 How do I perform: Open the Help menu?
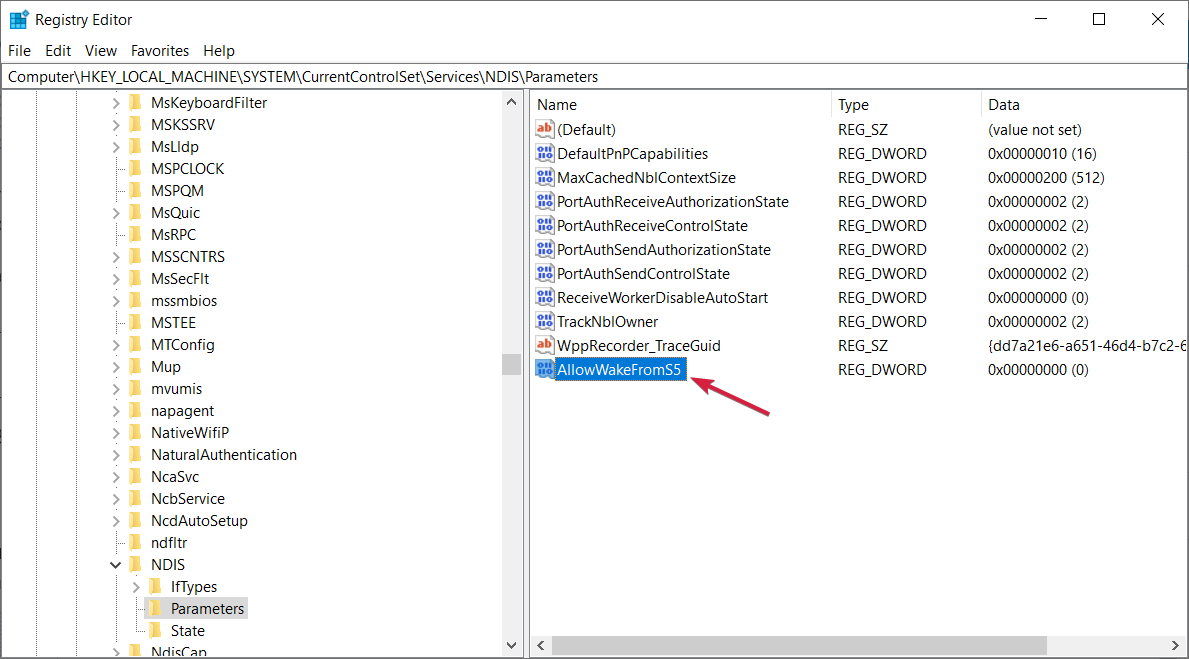pos(218,51)
